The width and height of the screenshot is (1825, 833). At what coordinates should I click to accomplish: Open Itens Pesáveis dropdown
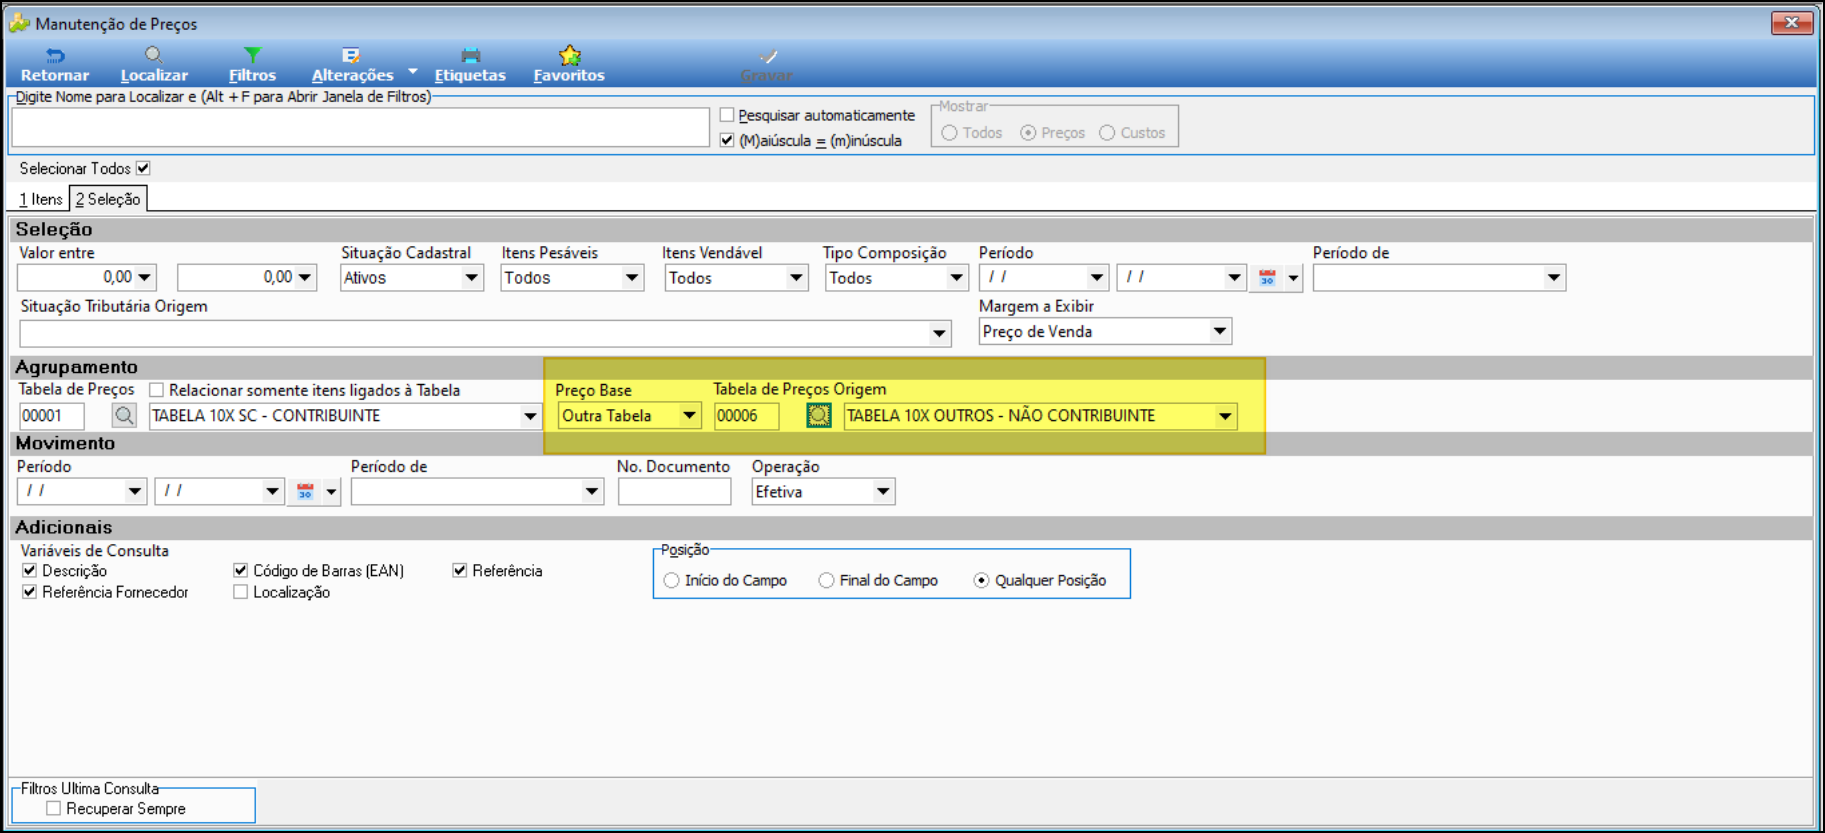pos(632,278)
